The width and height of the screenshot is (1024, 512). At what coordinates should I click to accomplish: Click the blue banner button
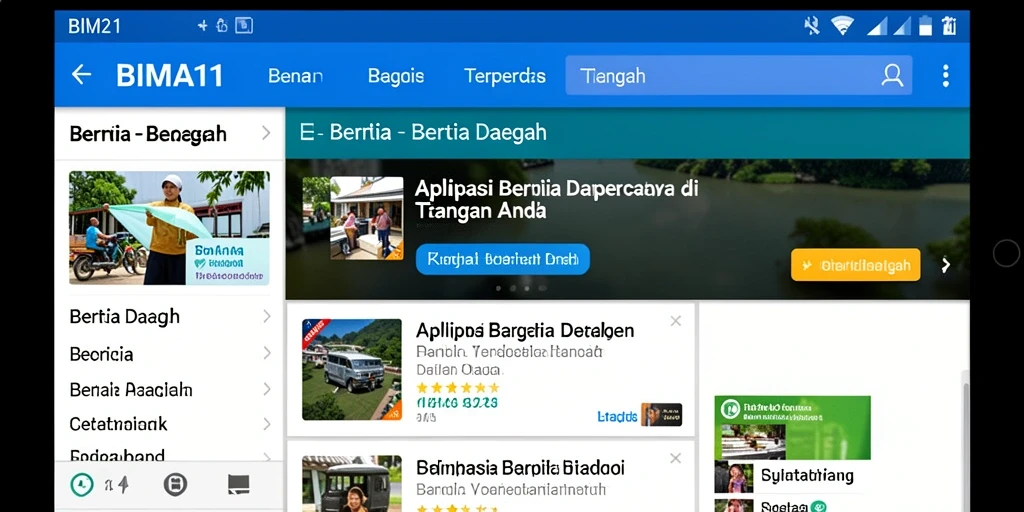(x=502, y=259)
